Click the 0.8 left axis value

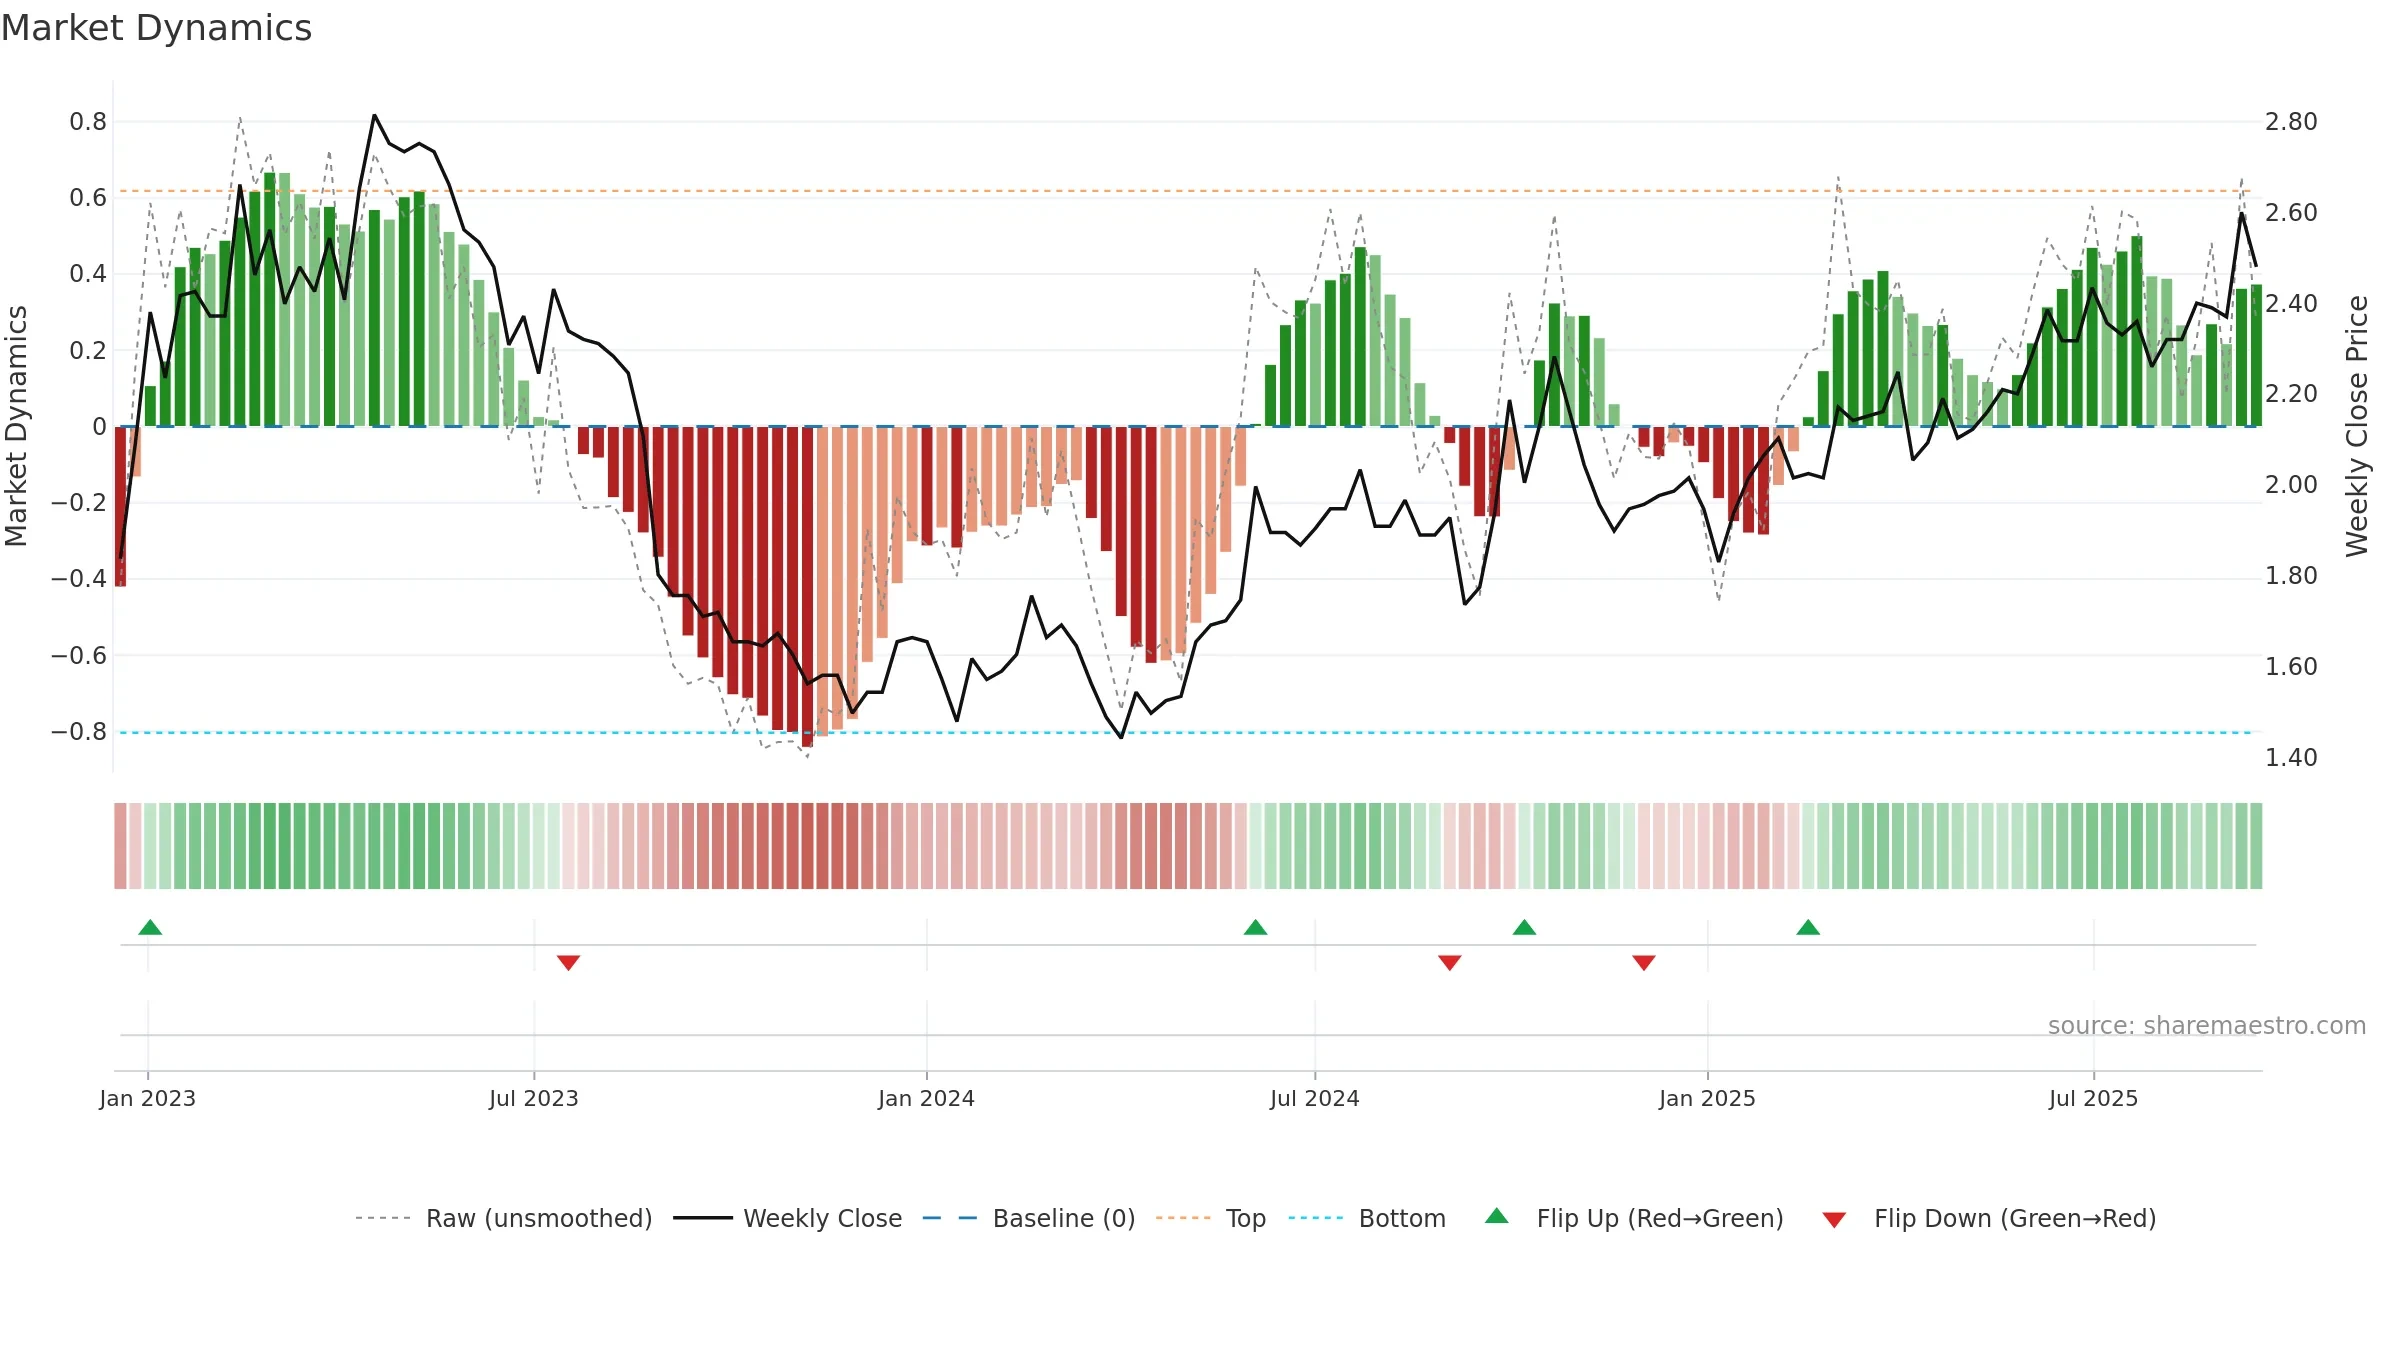88,122
